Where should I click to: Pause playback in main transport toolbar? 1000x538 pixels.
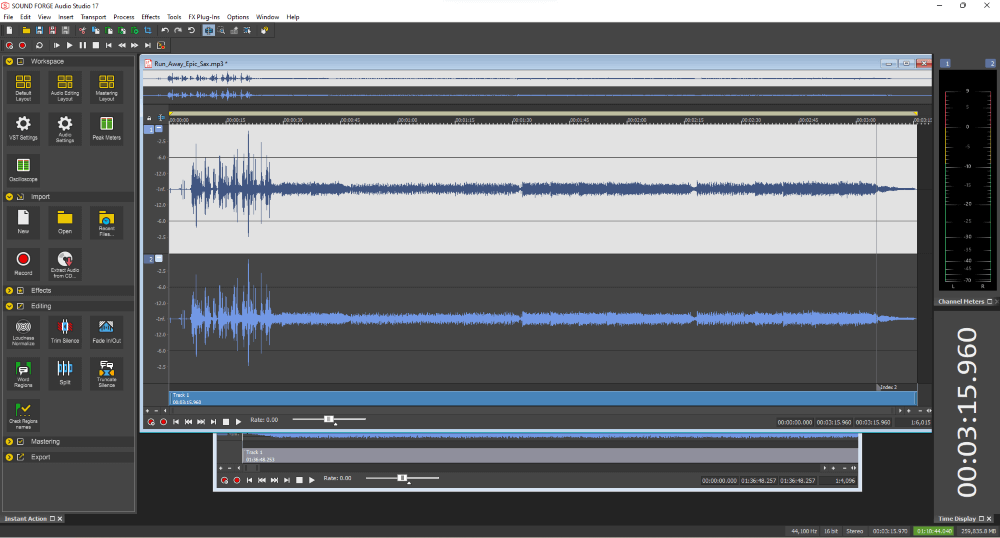tap(82, 45)
